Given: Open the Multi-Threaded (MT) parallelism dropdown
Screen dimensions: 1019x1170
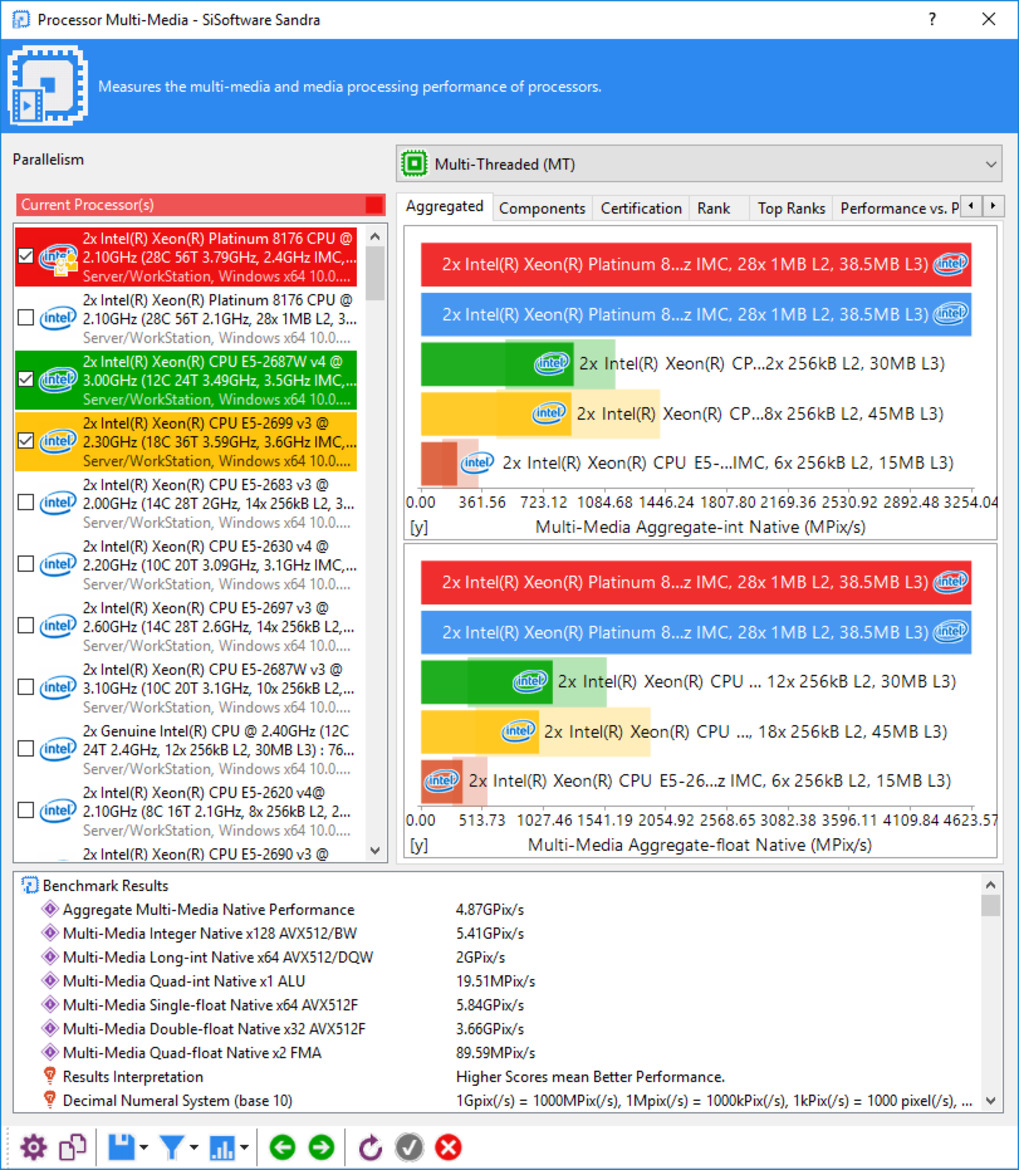Looking at the screenshot, I should pos(699,163).
